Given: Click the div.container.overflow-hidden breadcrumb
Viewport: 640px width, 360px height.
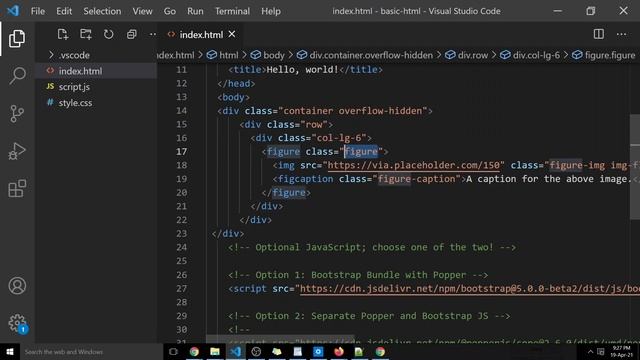Looking at the screenshot, I should (365, 55).
